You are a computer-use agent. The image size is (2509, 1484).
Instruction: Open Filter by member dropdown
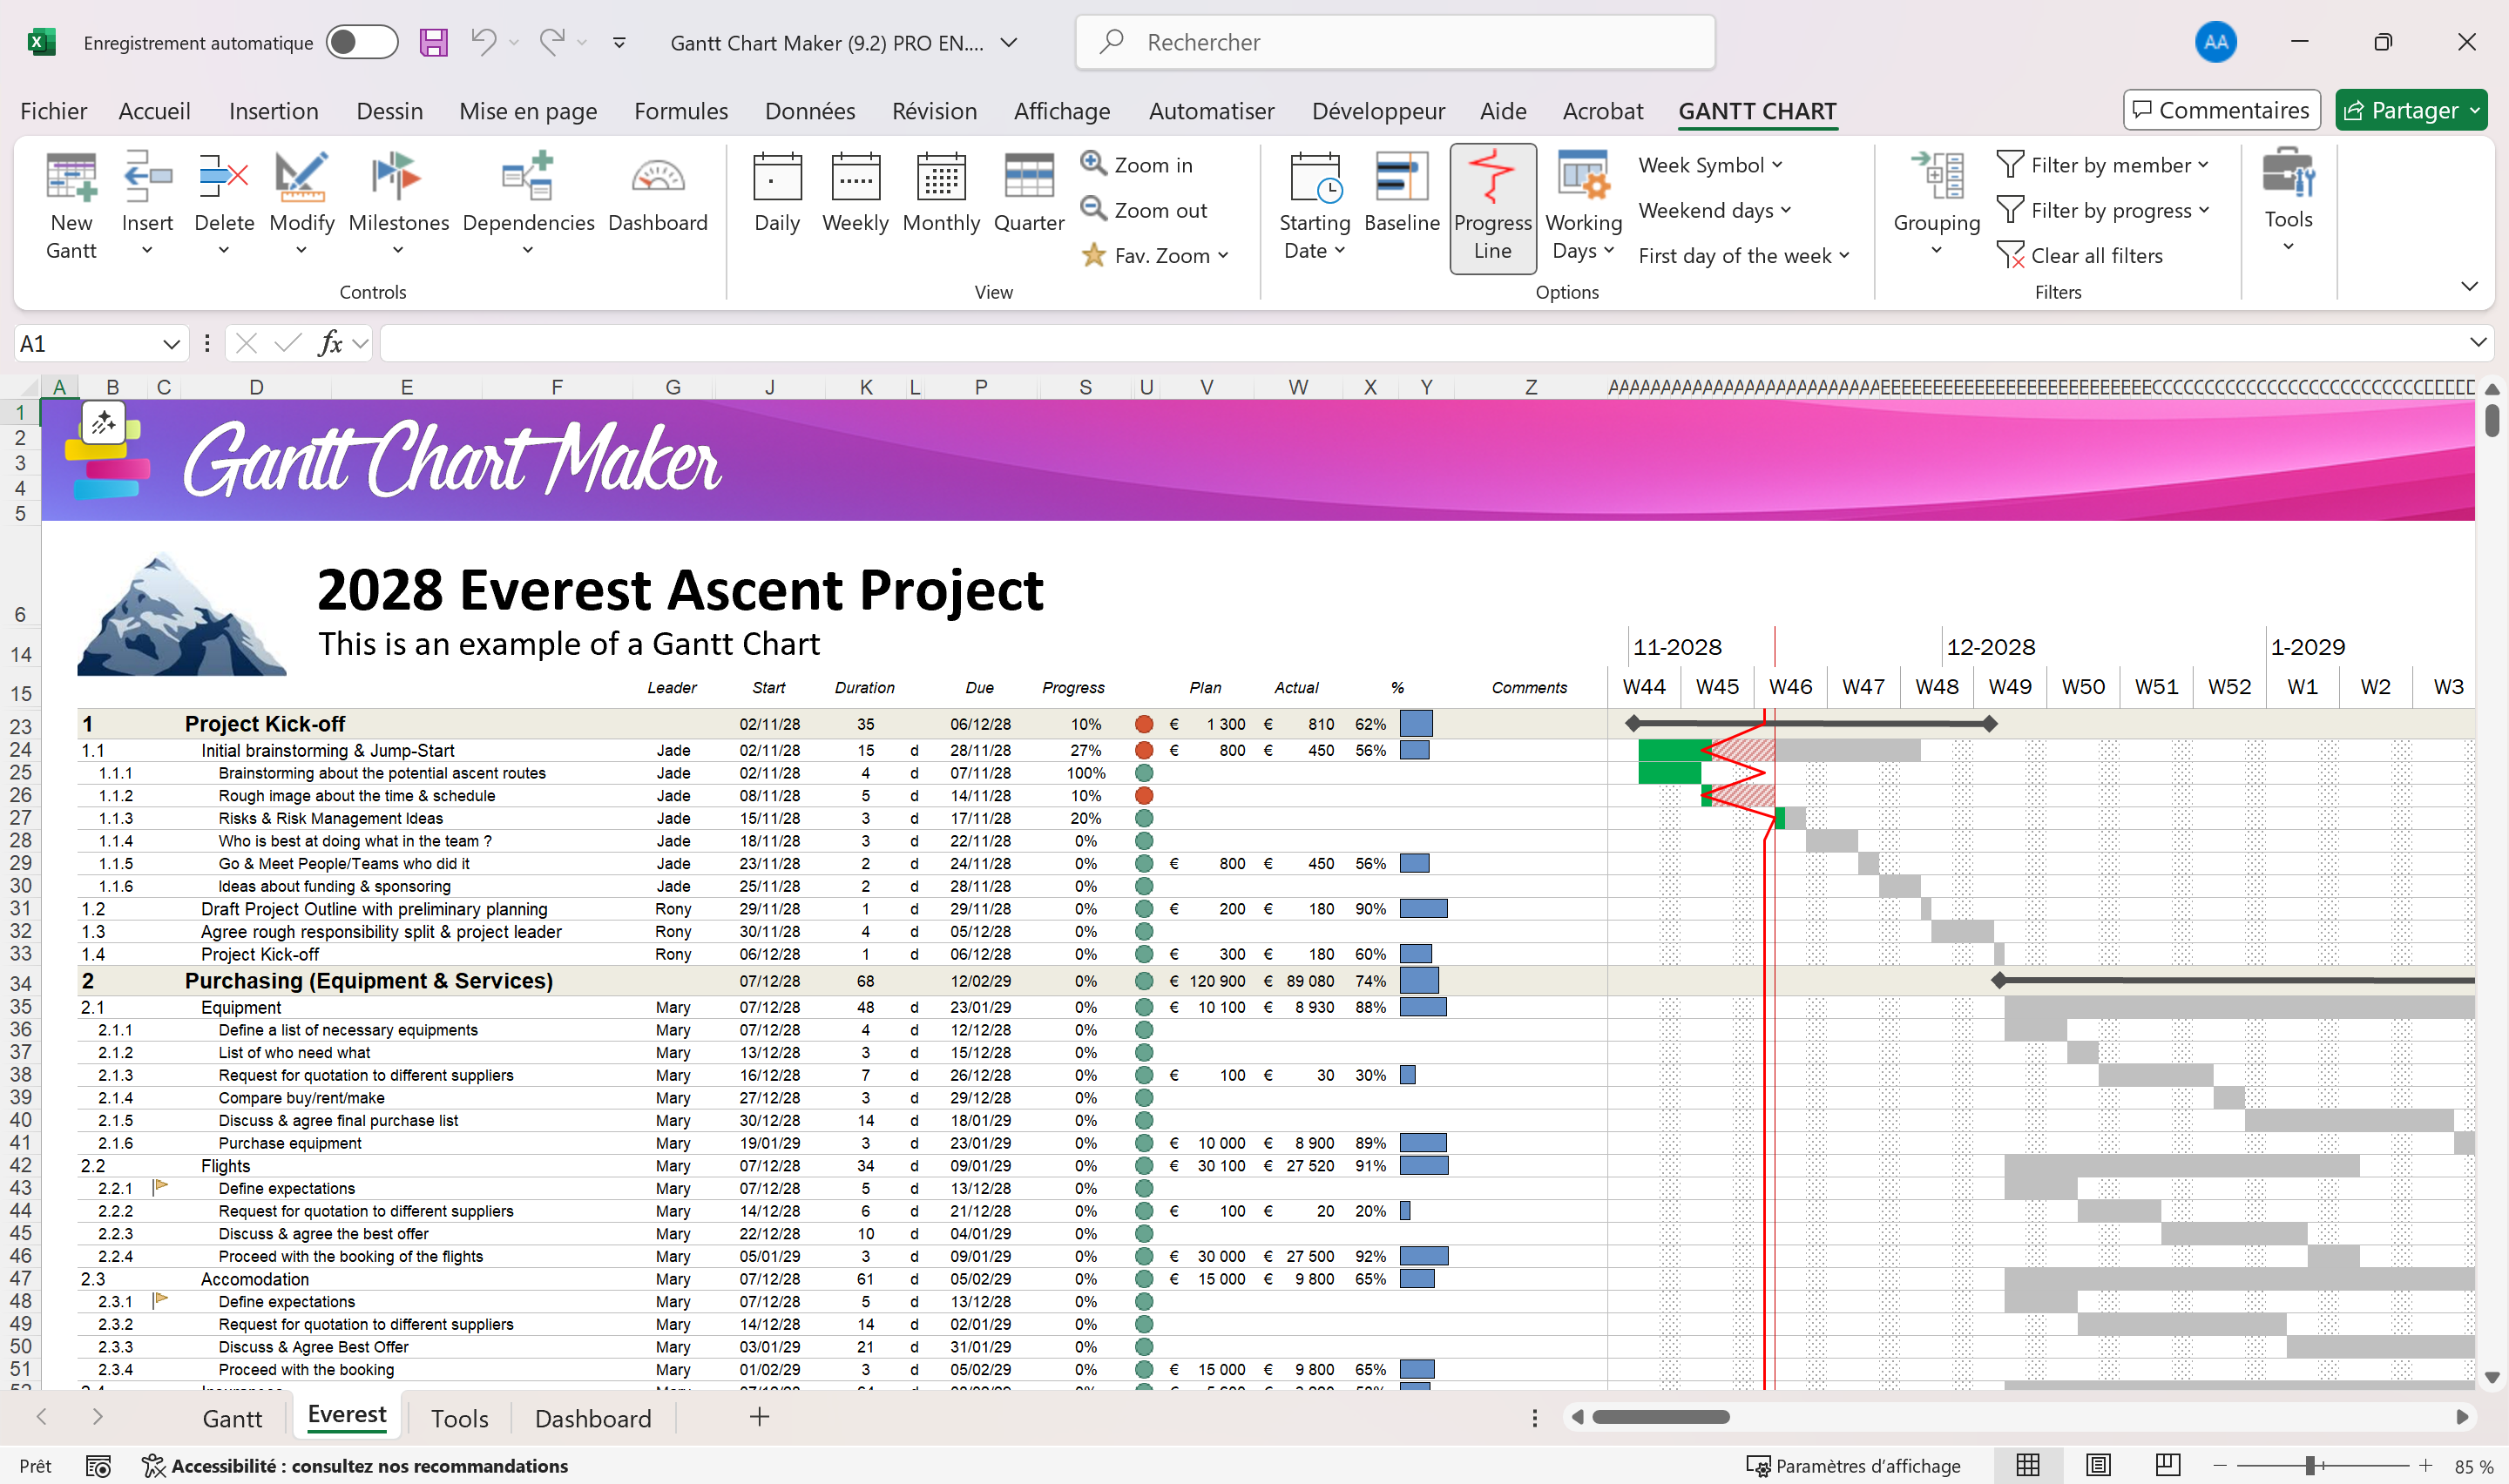click(2110, 165)
